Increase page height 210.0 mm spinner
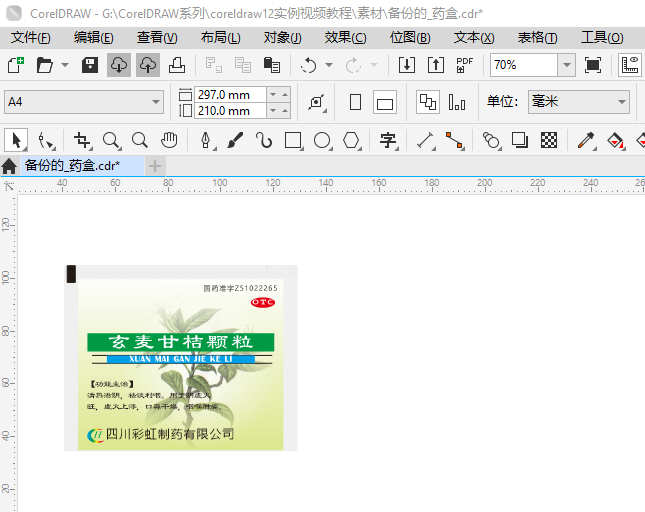Viewport: 645px width, 512px height. click(285, 111)
